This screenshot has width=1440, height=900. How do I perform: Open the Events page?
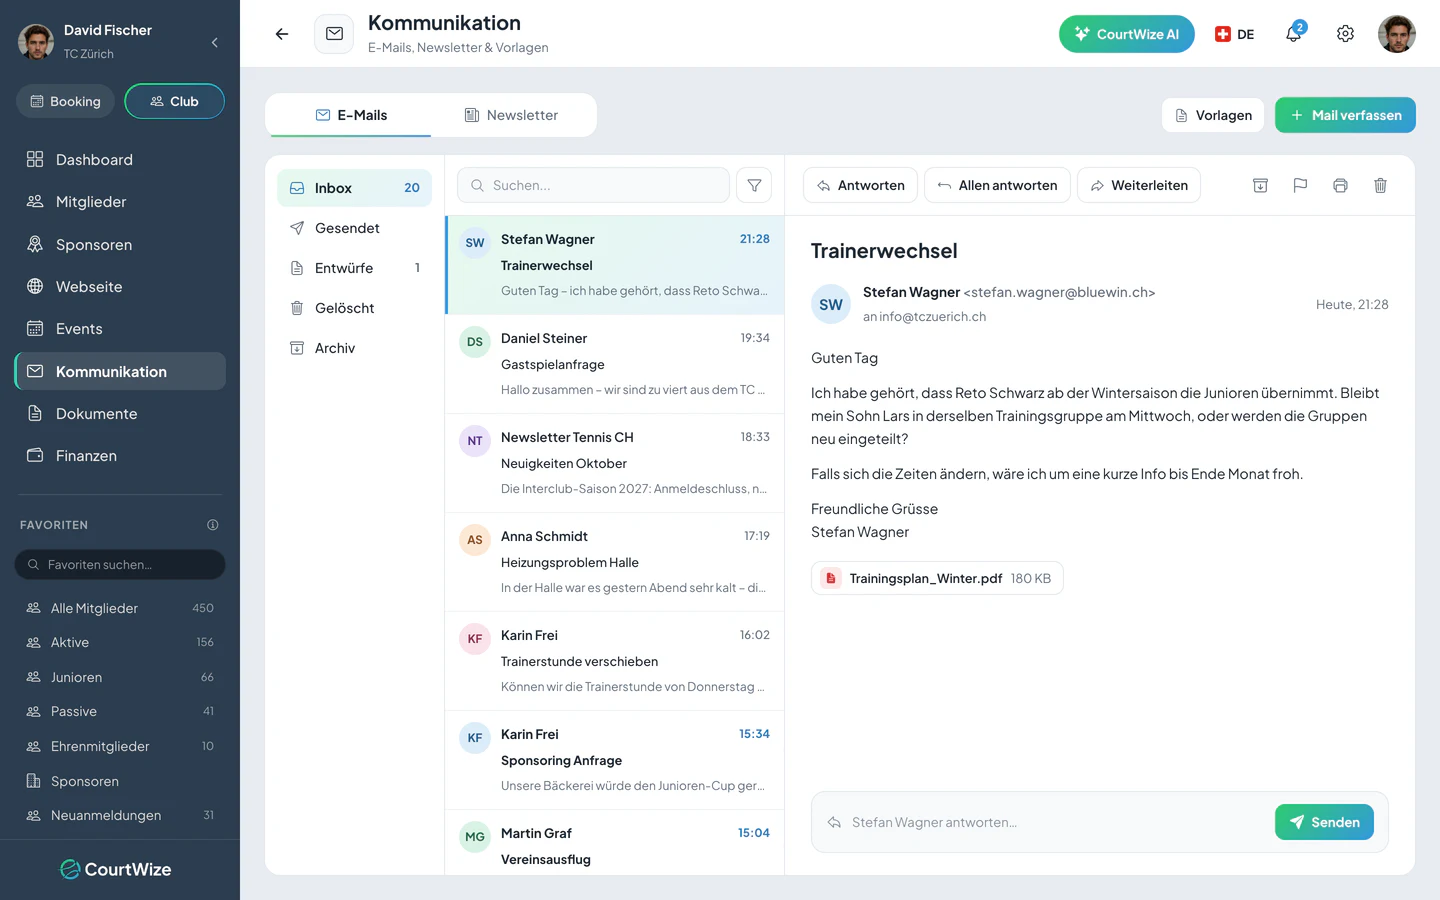(x=120, y=329)
